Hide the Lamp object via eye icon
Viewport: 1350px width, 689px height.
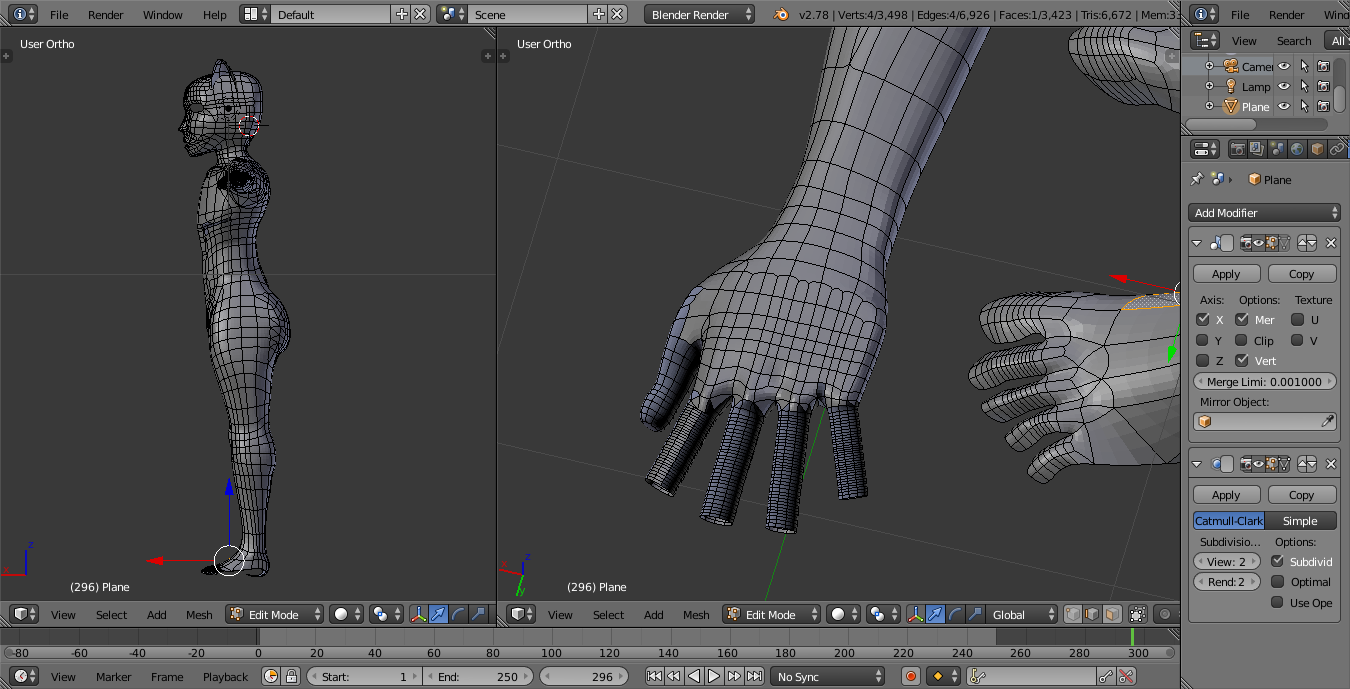point(1284,87)
